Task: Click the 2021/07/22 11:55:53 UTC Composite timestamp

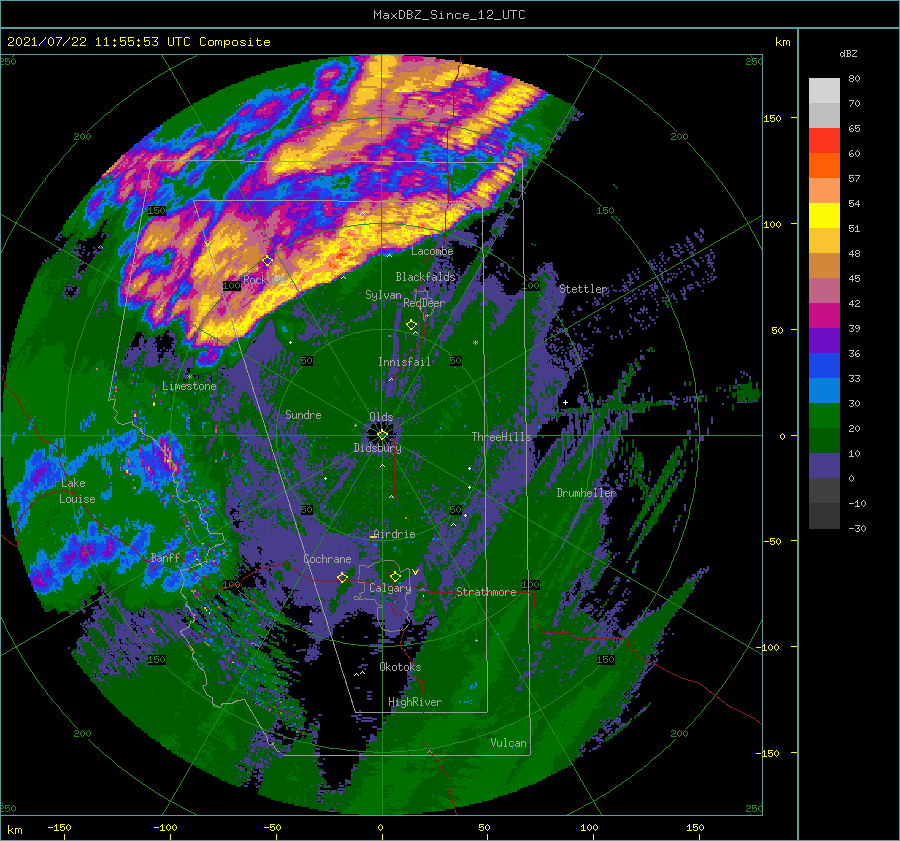Action: 138,42
